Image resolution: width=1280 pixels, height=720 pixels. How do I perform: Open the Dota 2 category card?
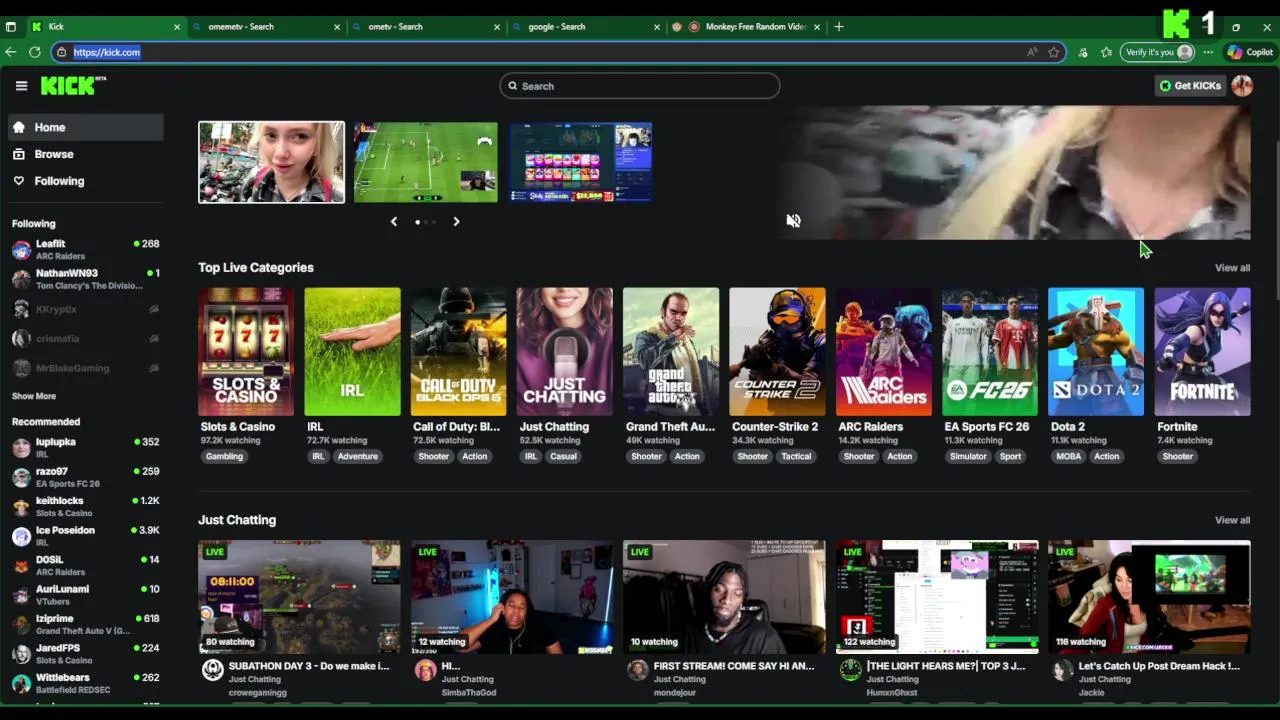1096,352
